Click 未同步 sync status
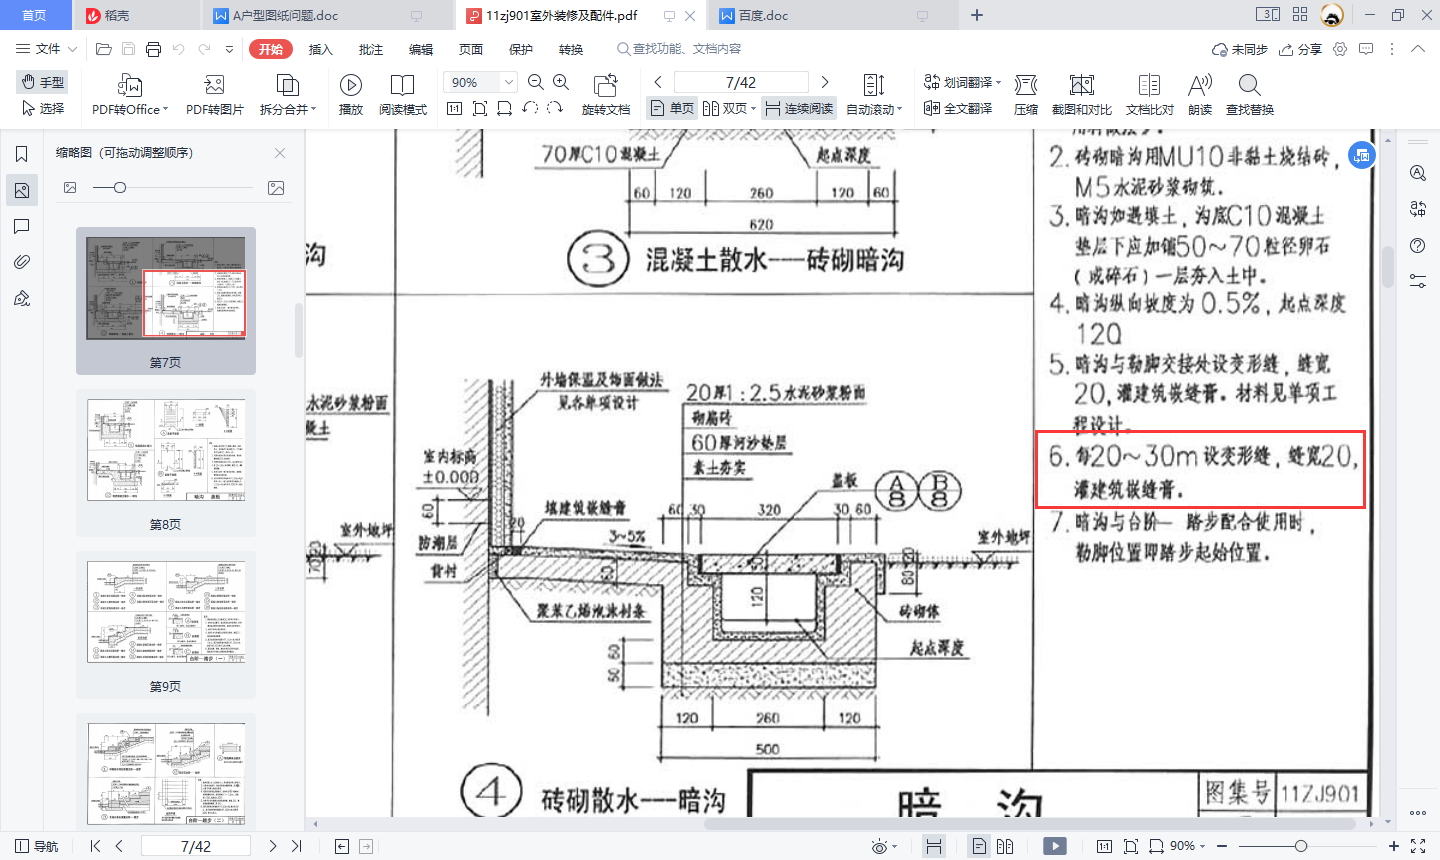Image resolution: width=1440 pixels, height=860 pixels. (x=1239, y=49)
